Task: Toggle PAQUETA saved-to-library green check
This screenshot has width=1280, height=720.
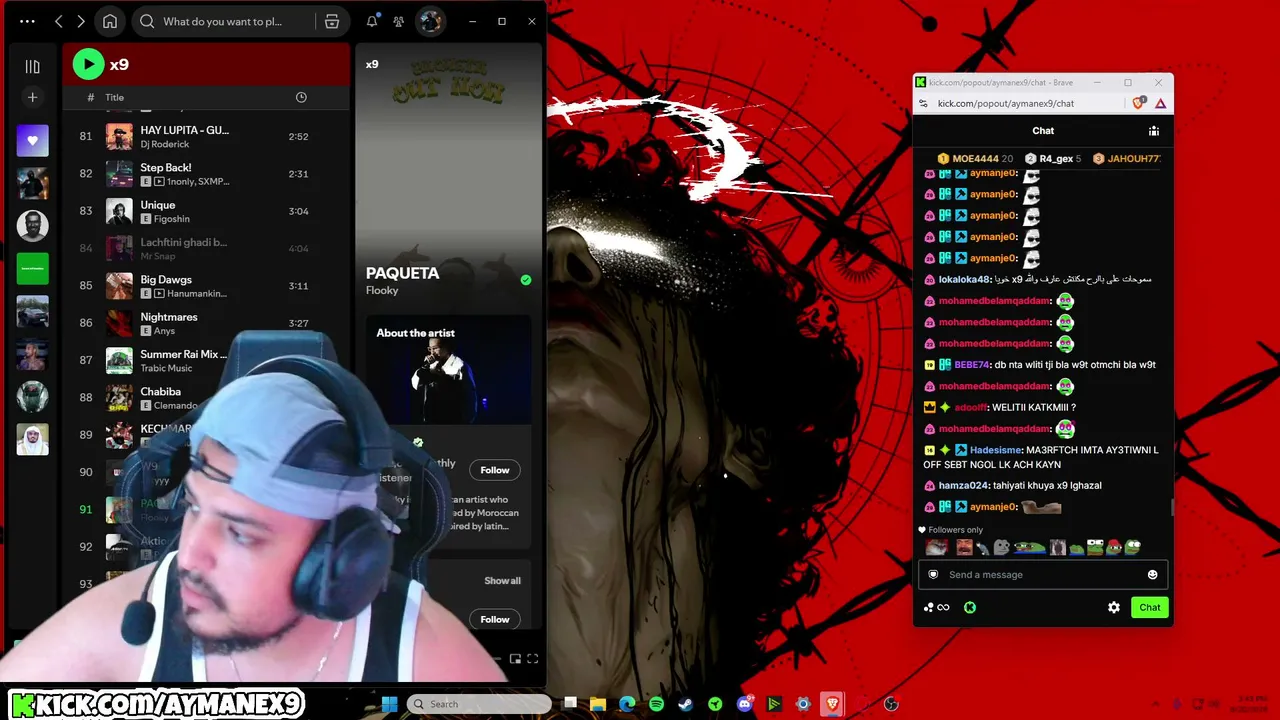Action: pyautogui.click(x=526, y=280)
